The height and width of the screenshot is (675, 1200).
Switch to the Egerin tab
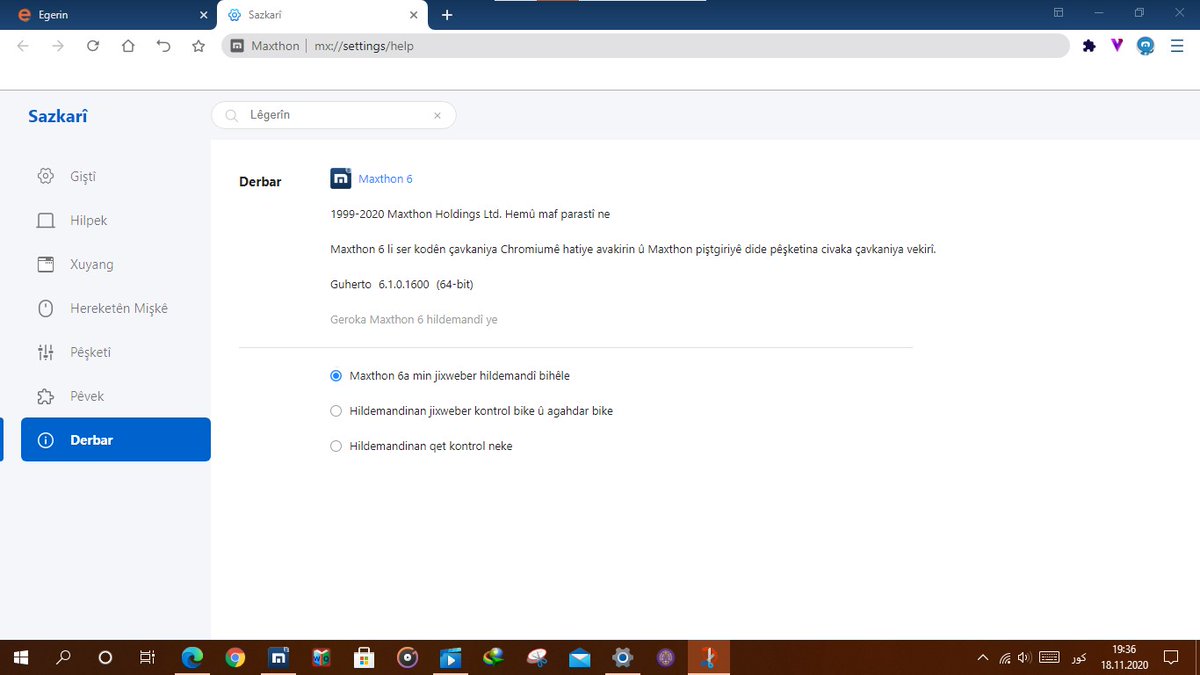point(108,15)
